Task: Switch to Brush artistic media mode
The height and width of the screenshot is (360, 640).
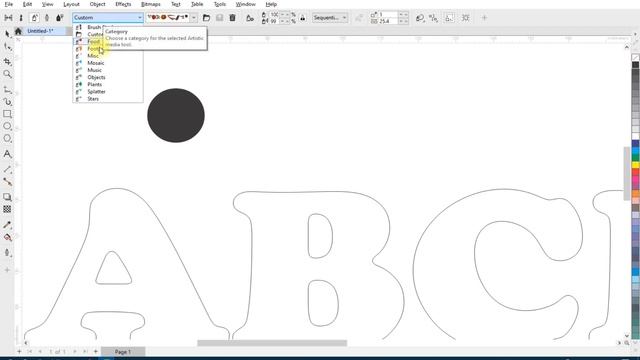Action: 21,18
